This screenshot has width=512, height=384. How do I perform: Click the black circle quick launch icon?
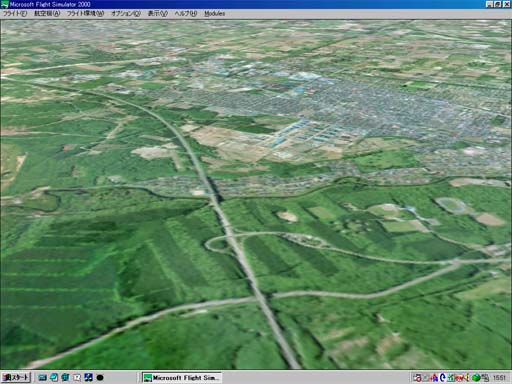[100, 377]
